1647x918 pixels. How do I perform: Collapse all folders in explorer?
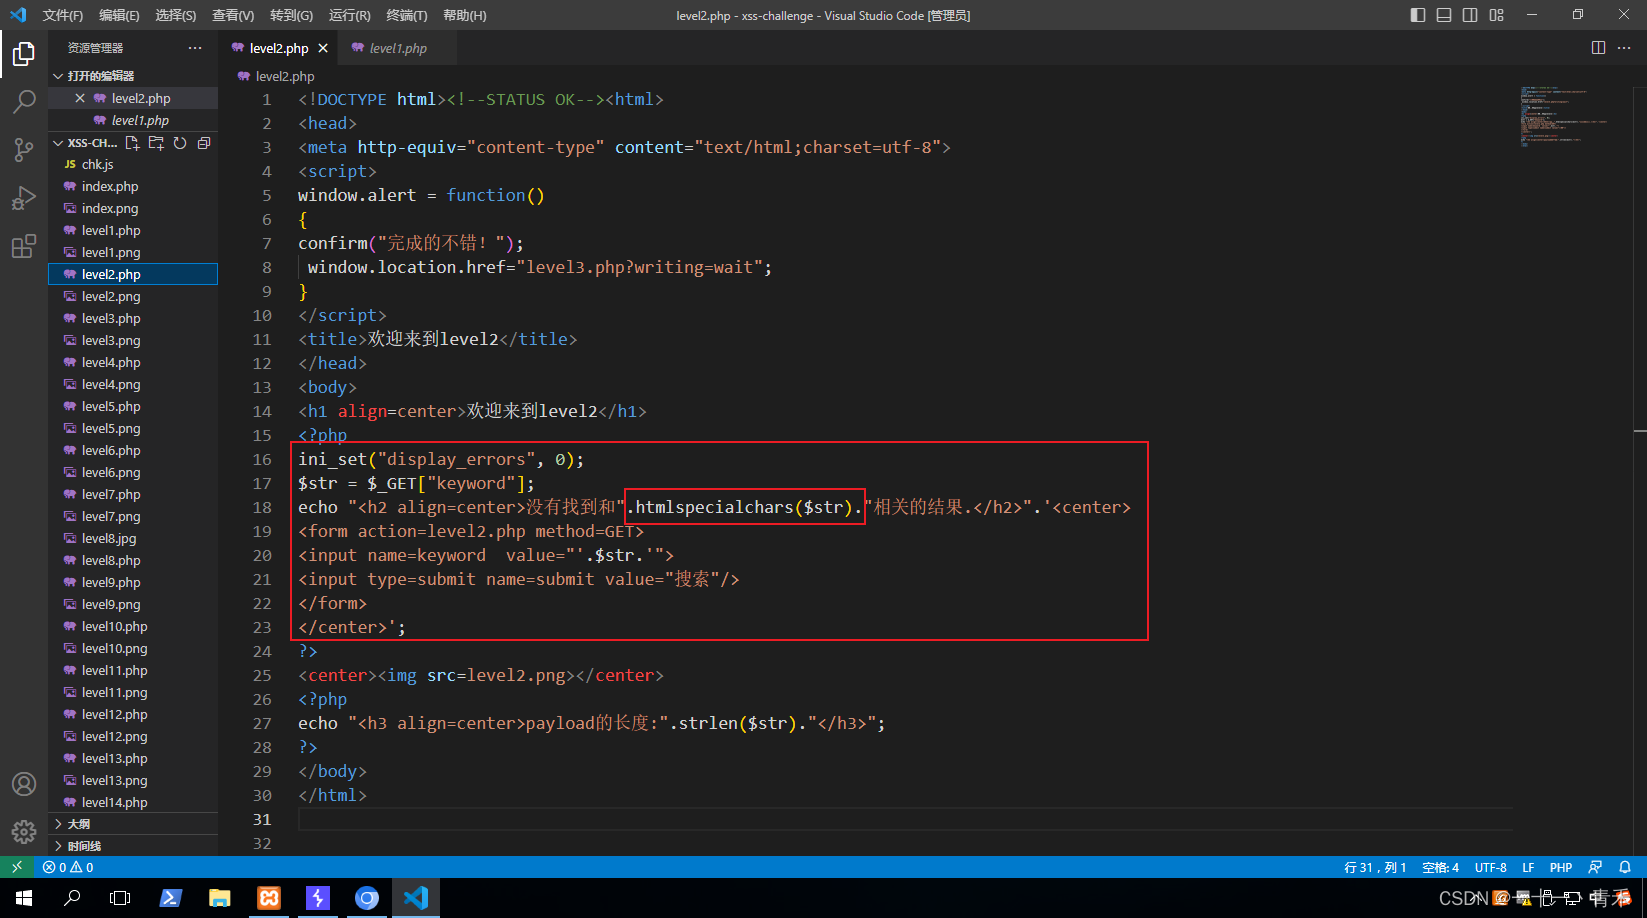(x=204, y=143)
